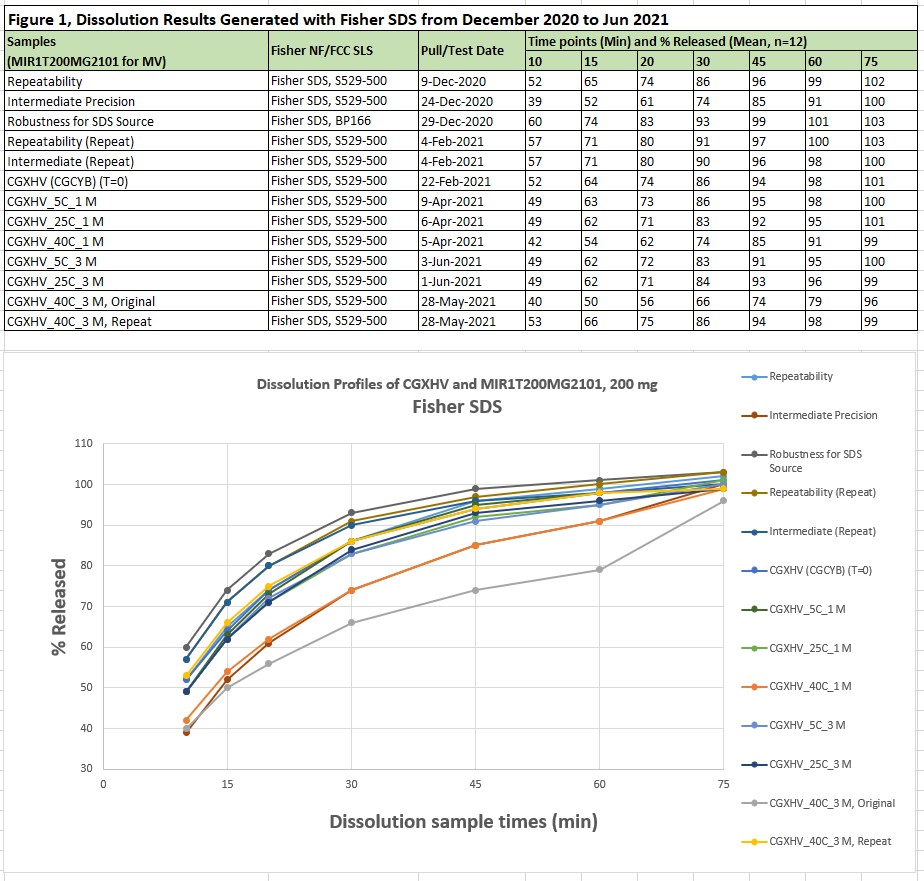The height and width of the screenshot is (881, 924).
Task: Select the 'CGXHV_25C_1 M' table cell
Action: pyautogui.click(x=136, y=222)
